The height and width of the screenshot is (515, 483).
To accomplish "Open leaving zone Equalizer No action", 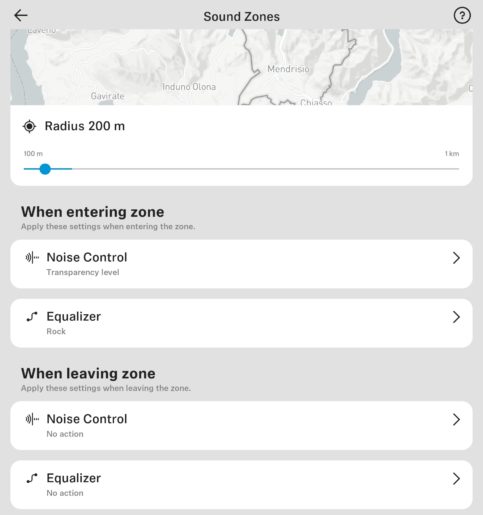I will pos(241,485).
